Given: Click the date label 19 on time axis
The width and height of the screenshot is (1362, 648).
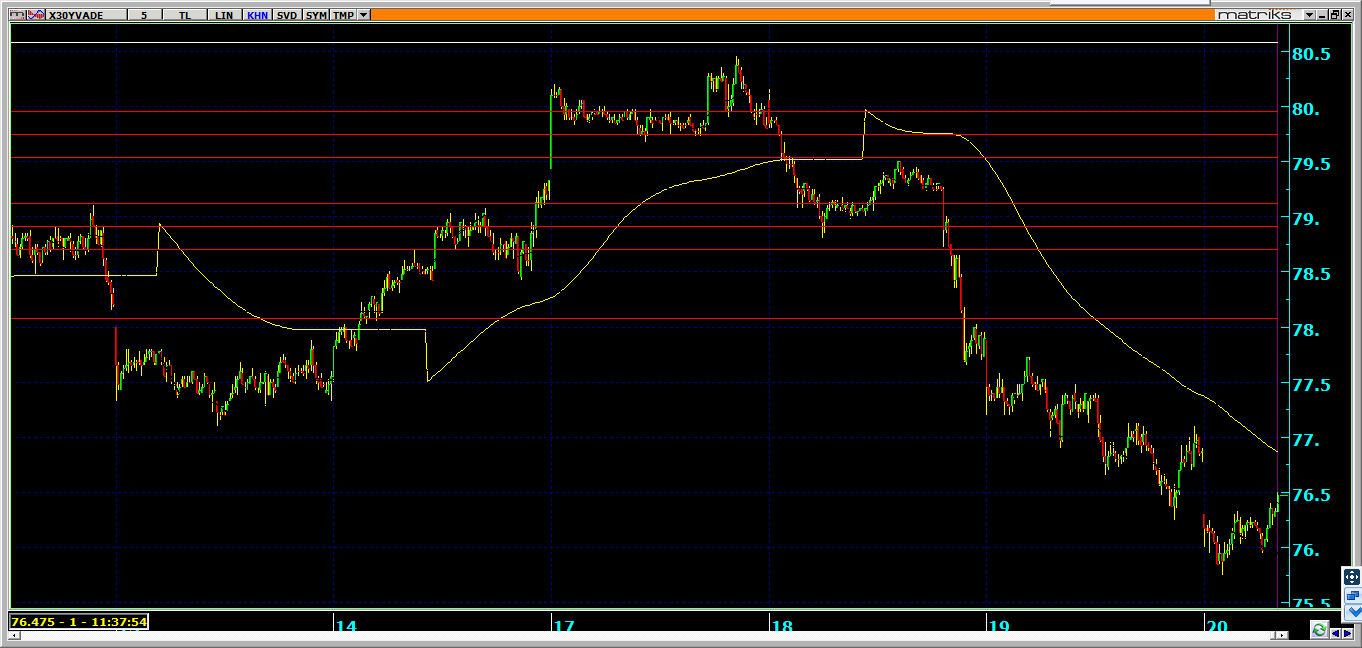Looking at the screenshot, I should [x=998, y=626].
